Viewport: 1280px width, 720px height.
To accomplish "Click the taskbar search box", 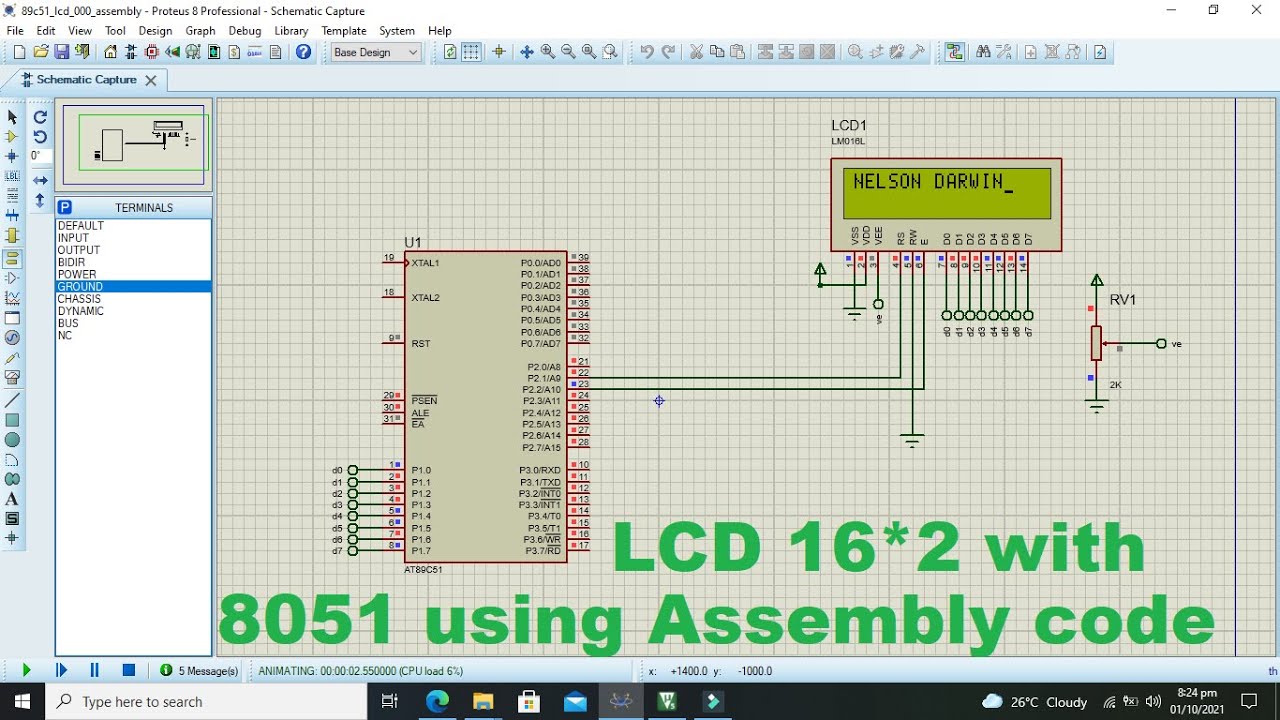I will coord(207,702).
